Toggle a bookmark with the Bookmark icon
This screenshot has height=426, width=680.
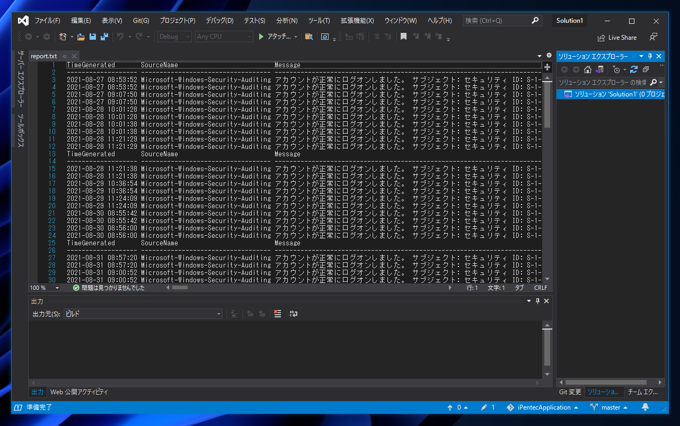(x=403, y=37)
